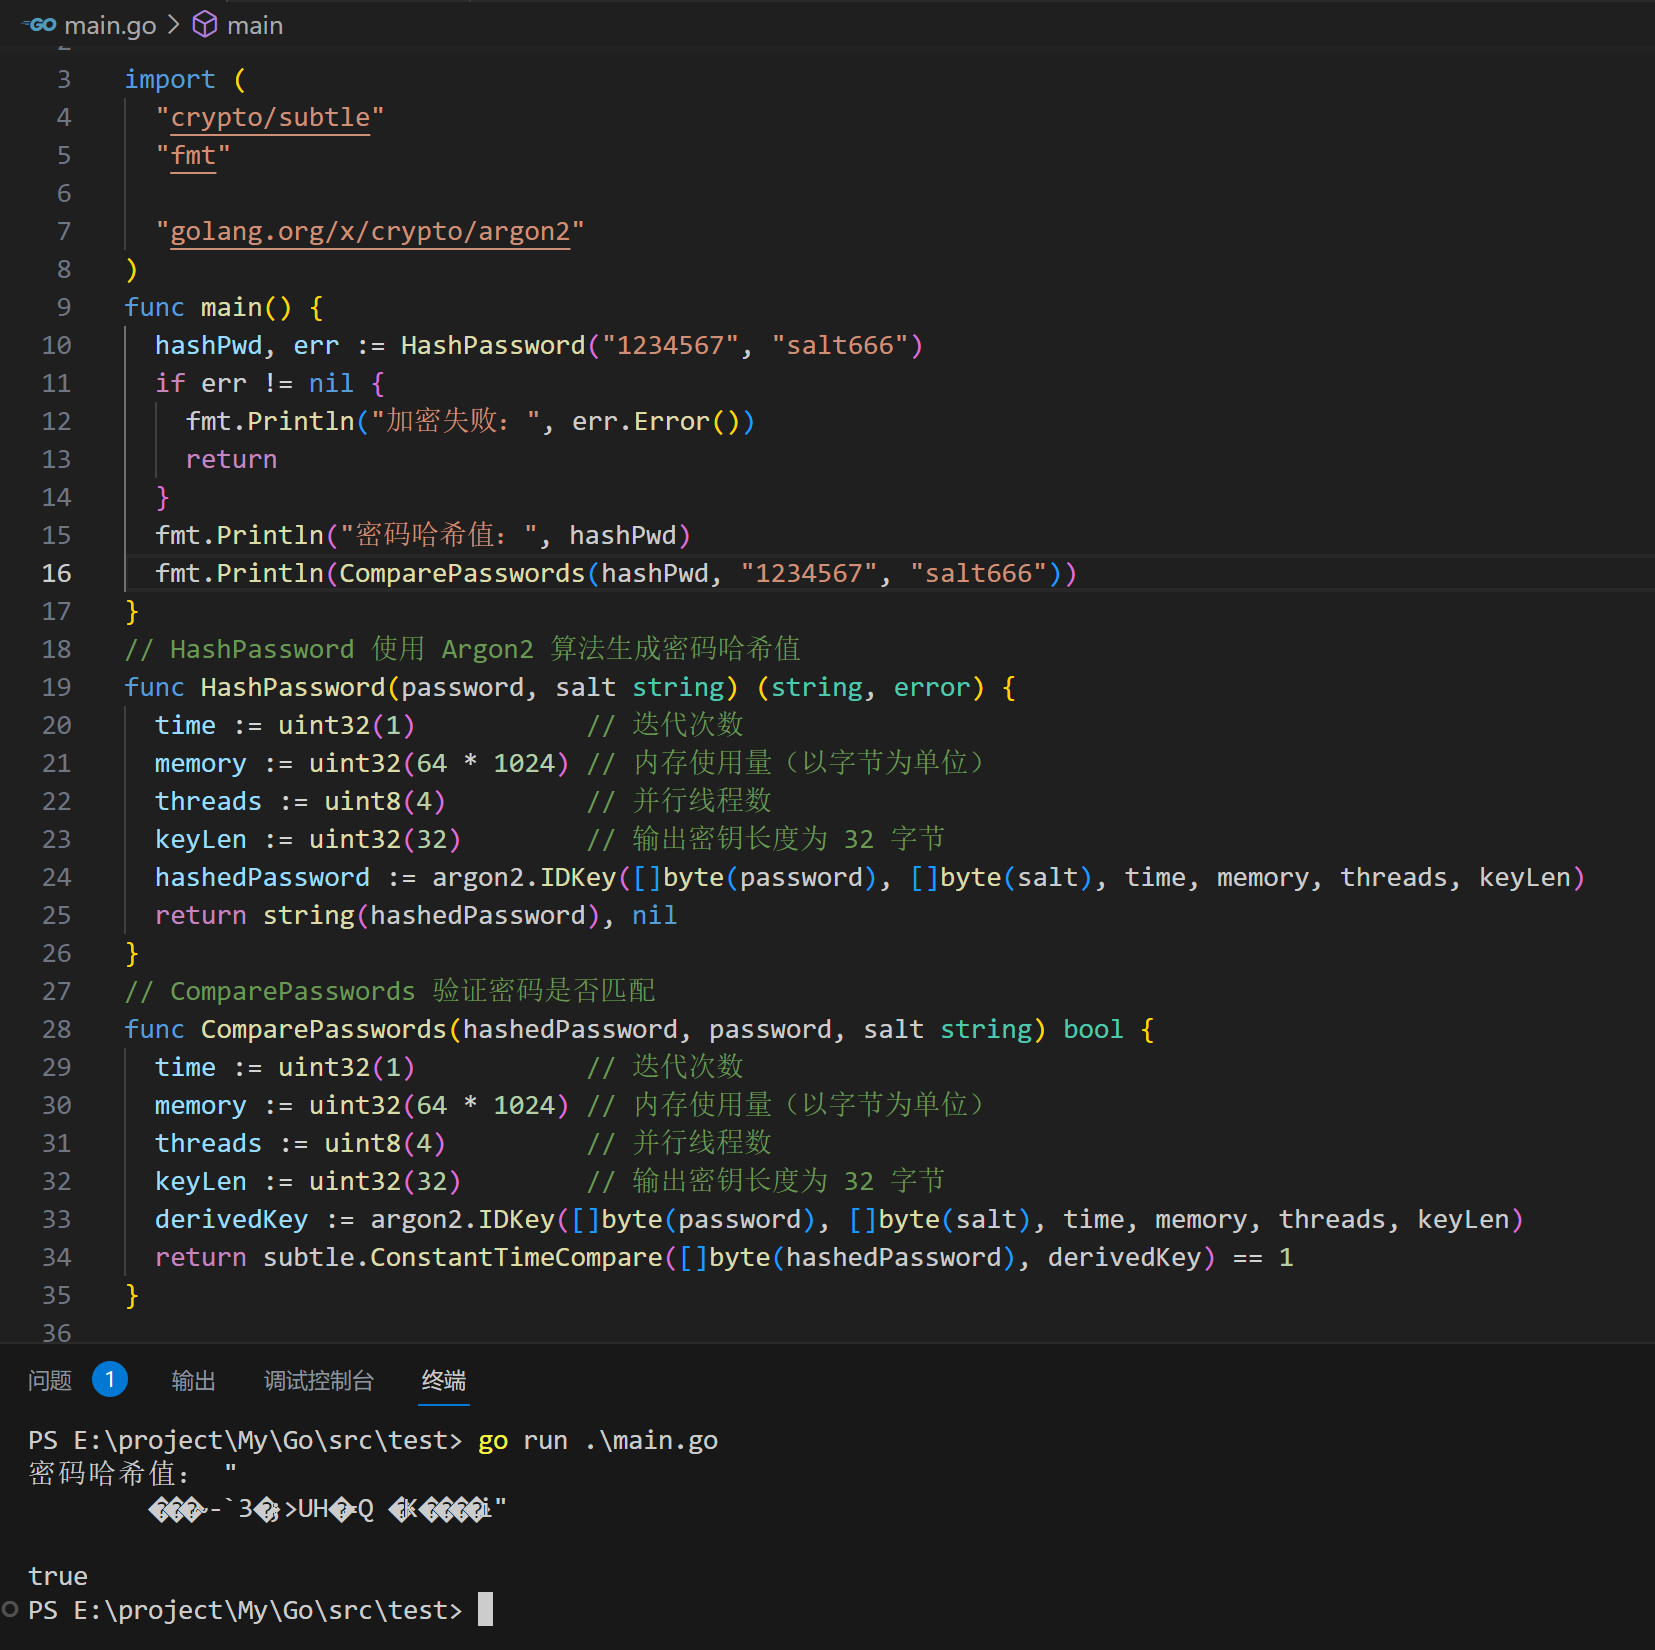This screenshot has width=1655, height=1650.
Task: Click argon2.IDKey call on line 24
Action: click(x=524, y=878)
